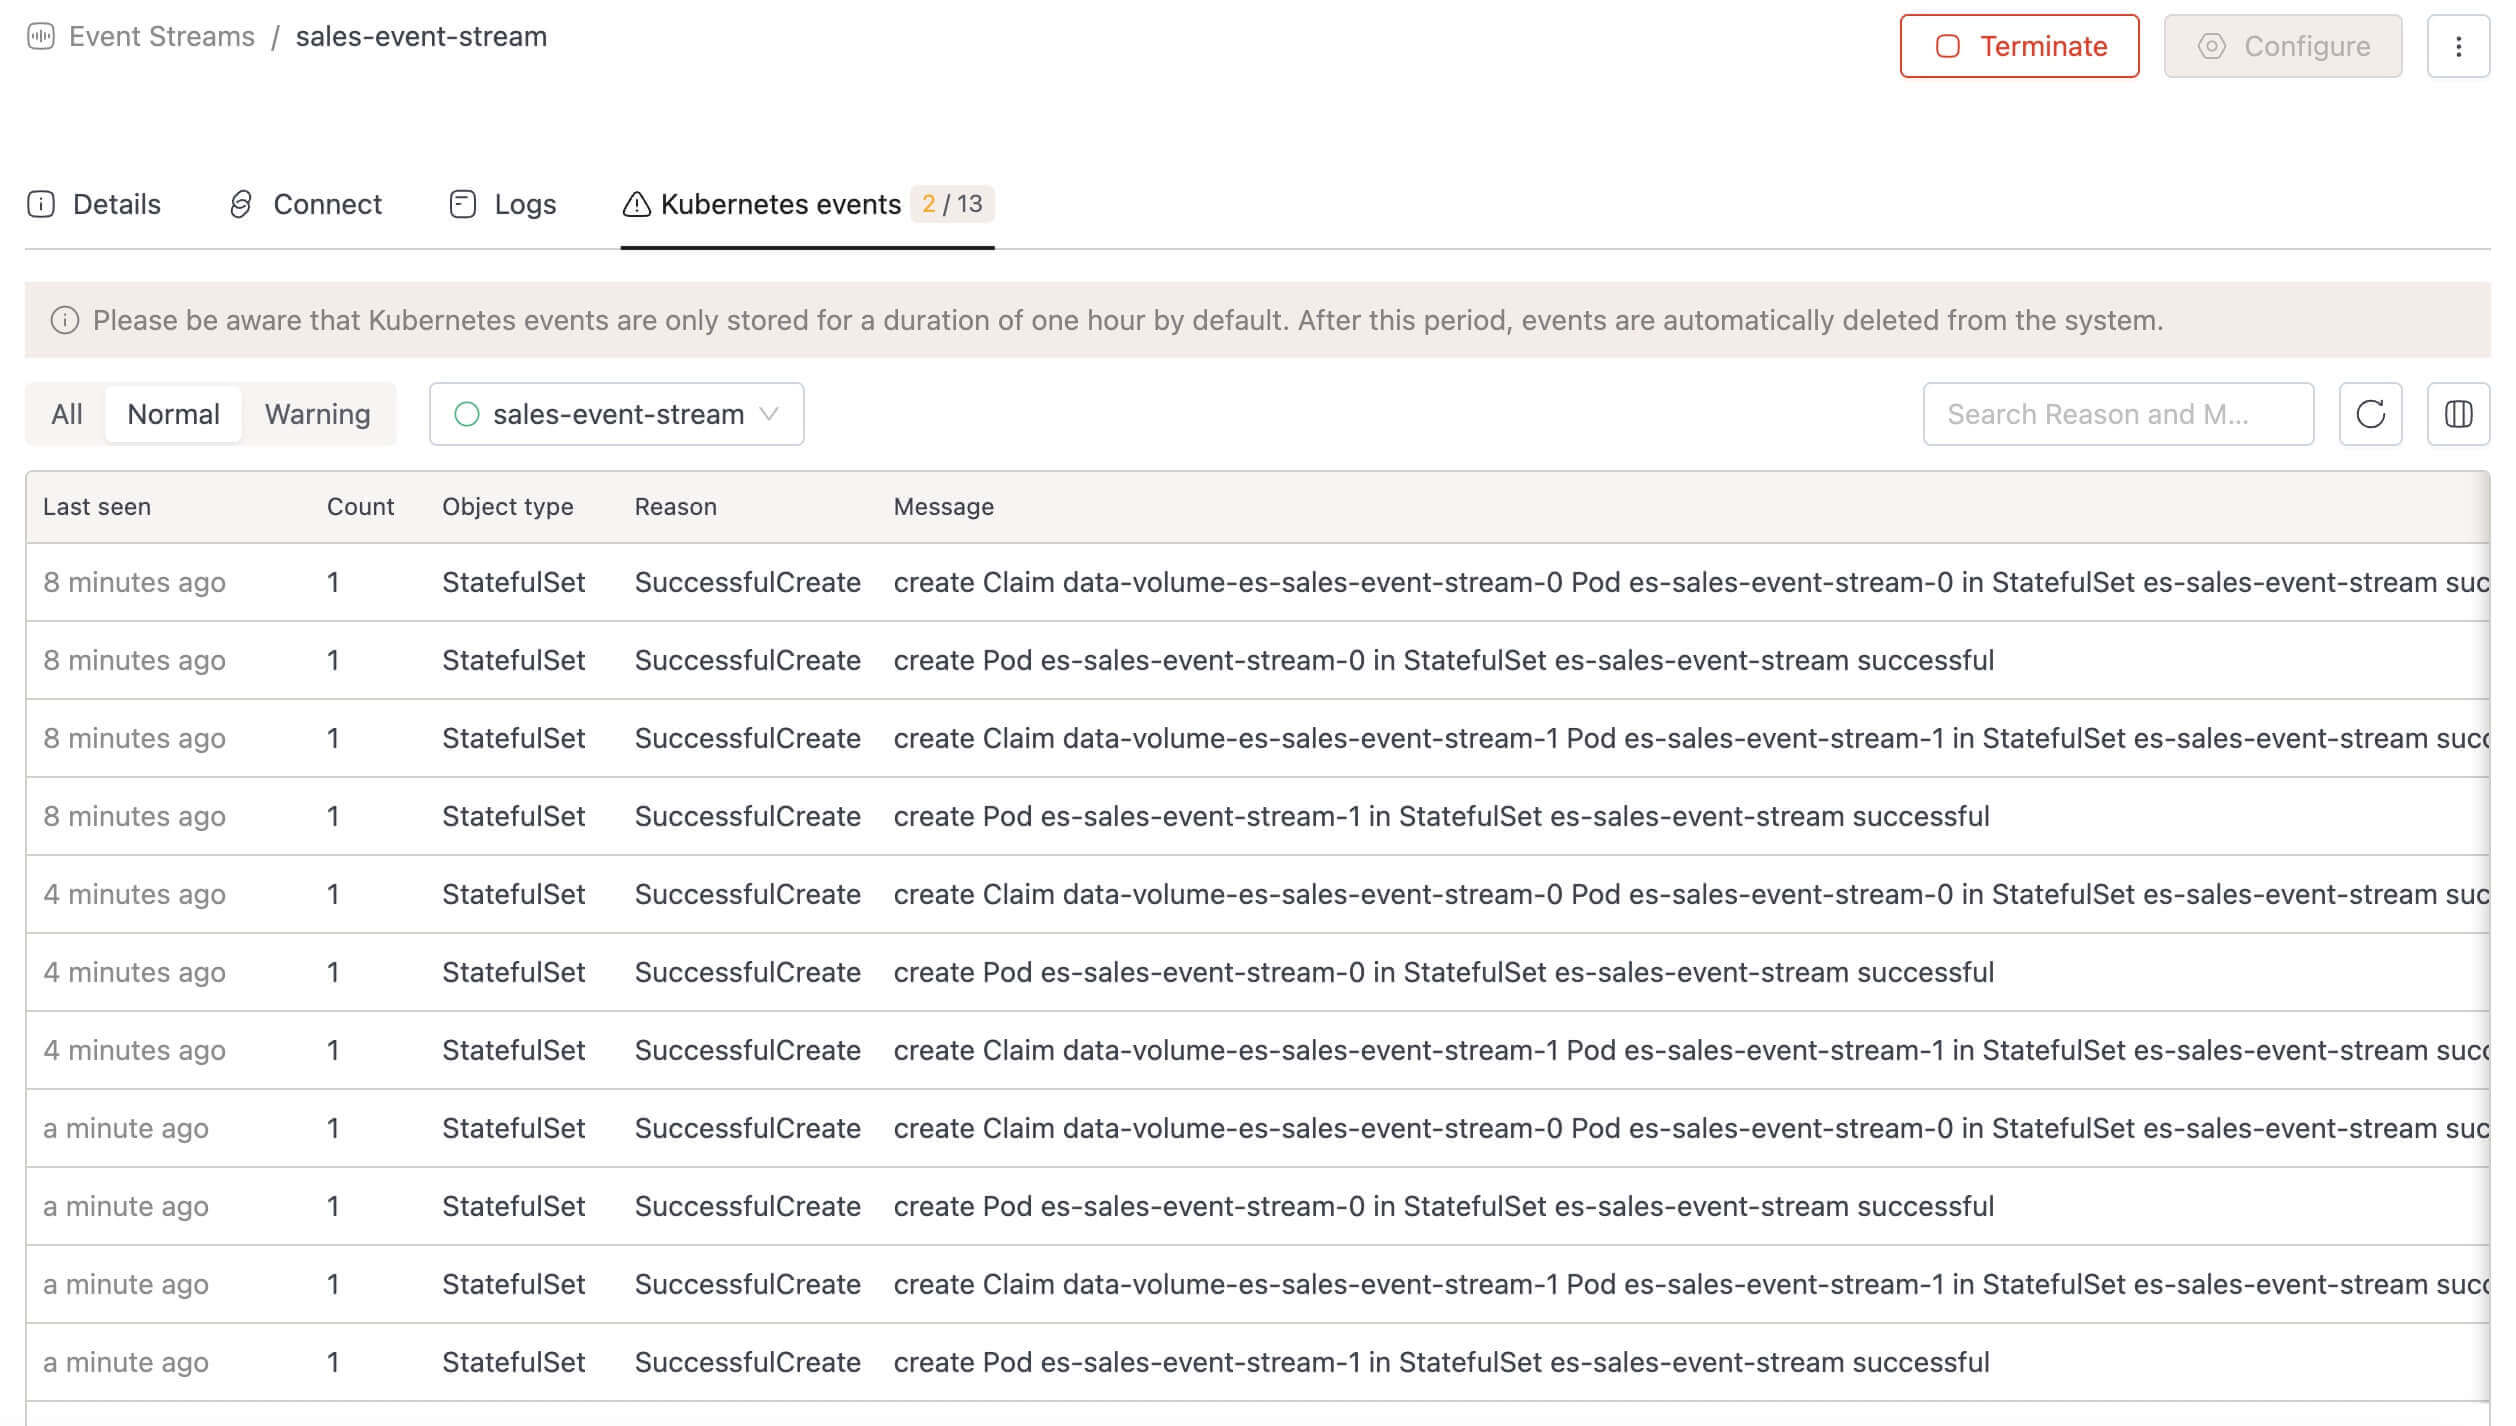Switch to the Connect tab

305,204
